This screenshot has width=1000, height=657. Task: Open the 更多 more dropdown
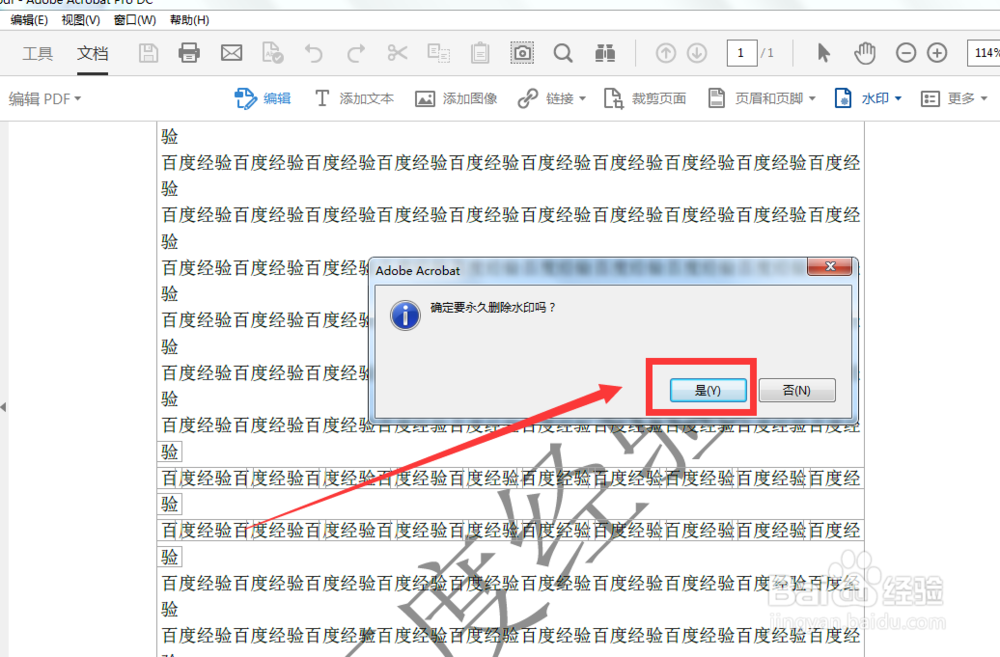pyautogui.click(x=954, y=98)
